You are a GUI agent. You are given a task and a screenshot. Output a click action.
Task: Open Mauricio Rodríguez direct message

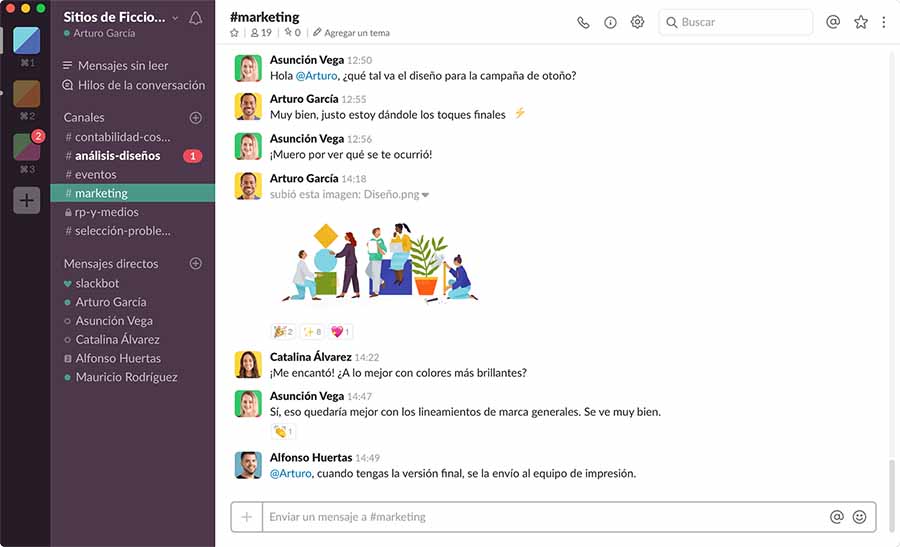coord(133,377)
